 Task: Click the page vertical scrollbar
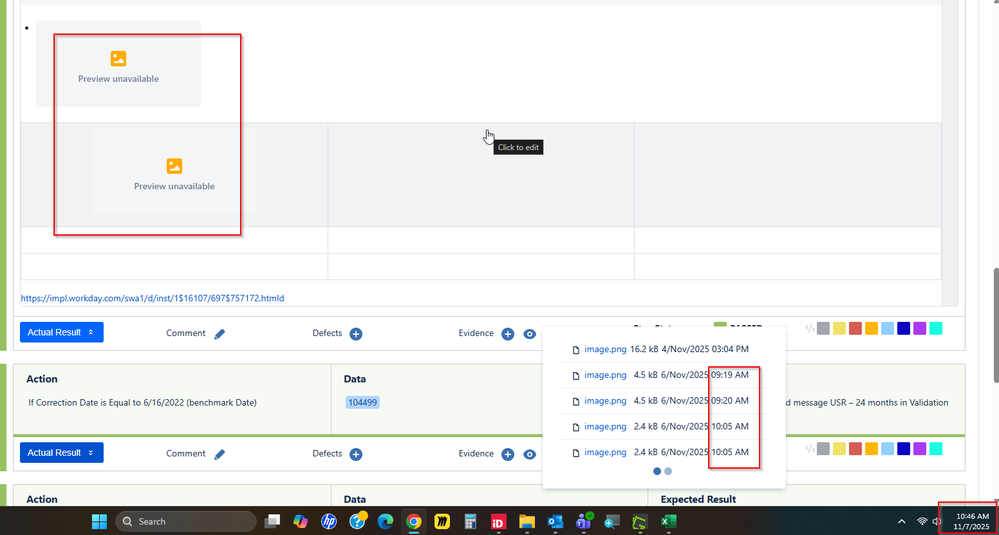996,326
